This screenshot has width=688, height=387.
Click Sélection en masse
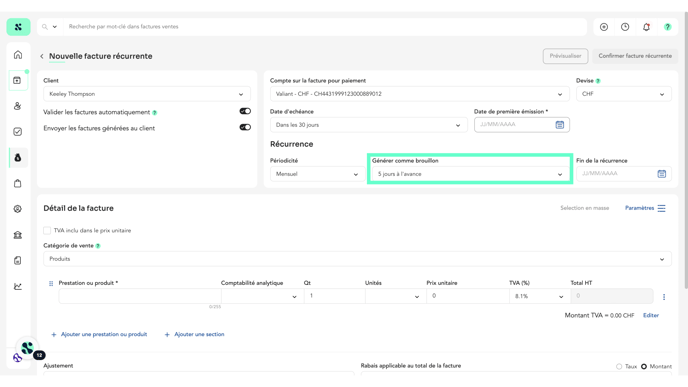click(584, 208)
